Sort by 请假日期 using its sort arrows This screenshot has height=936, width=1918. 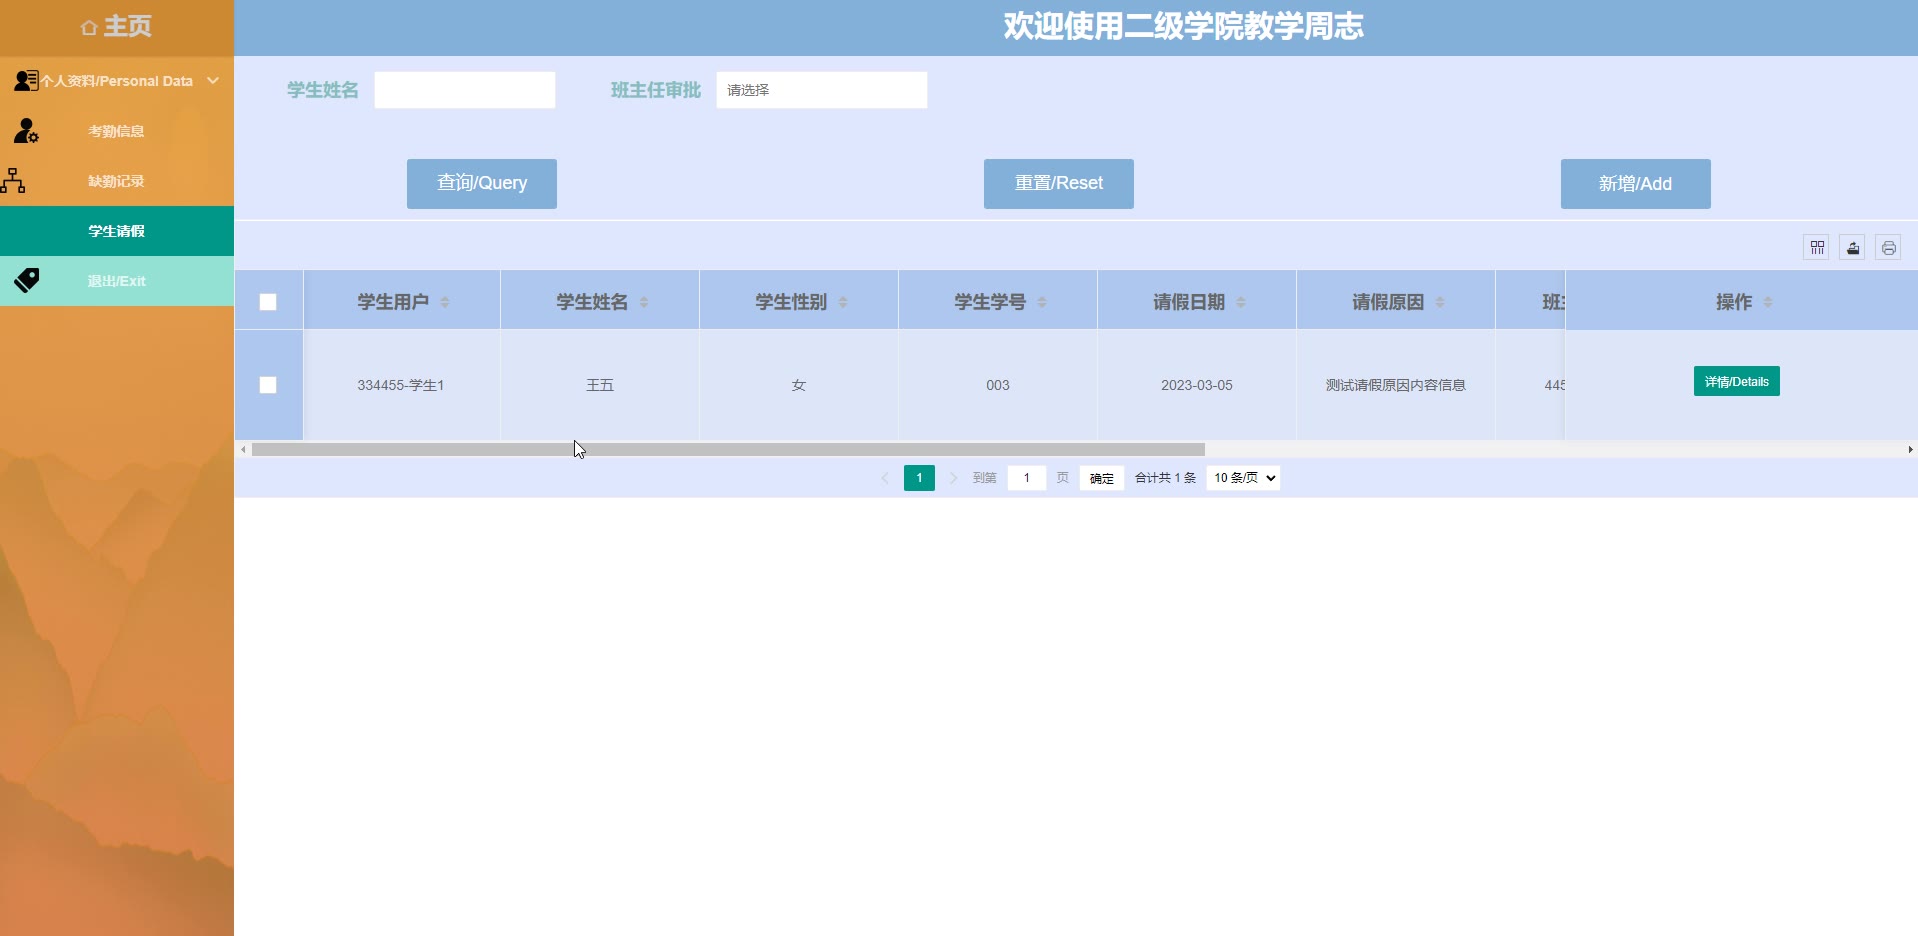[x=1241, y=302]
